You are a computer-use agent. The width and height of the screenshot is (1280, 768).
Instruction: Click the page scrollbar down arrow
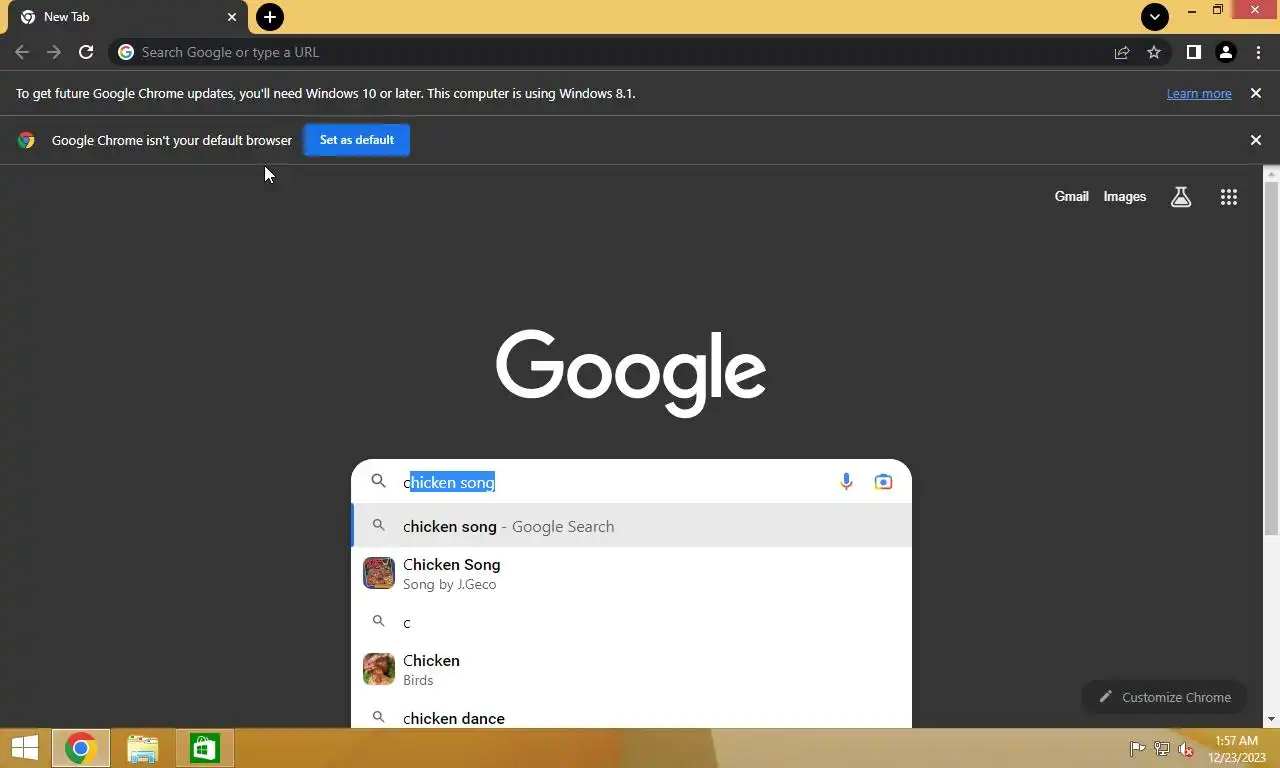coord(1271,719)
